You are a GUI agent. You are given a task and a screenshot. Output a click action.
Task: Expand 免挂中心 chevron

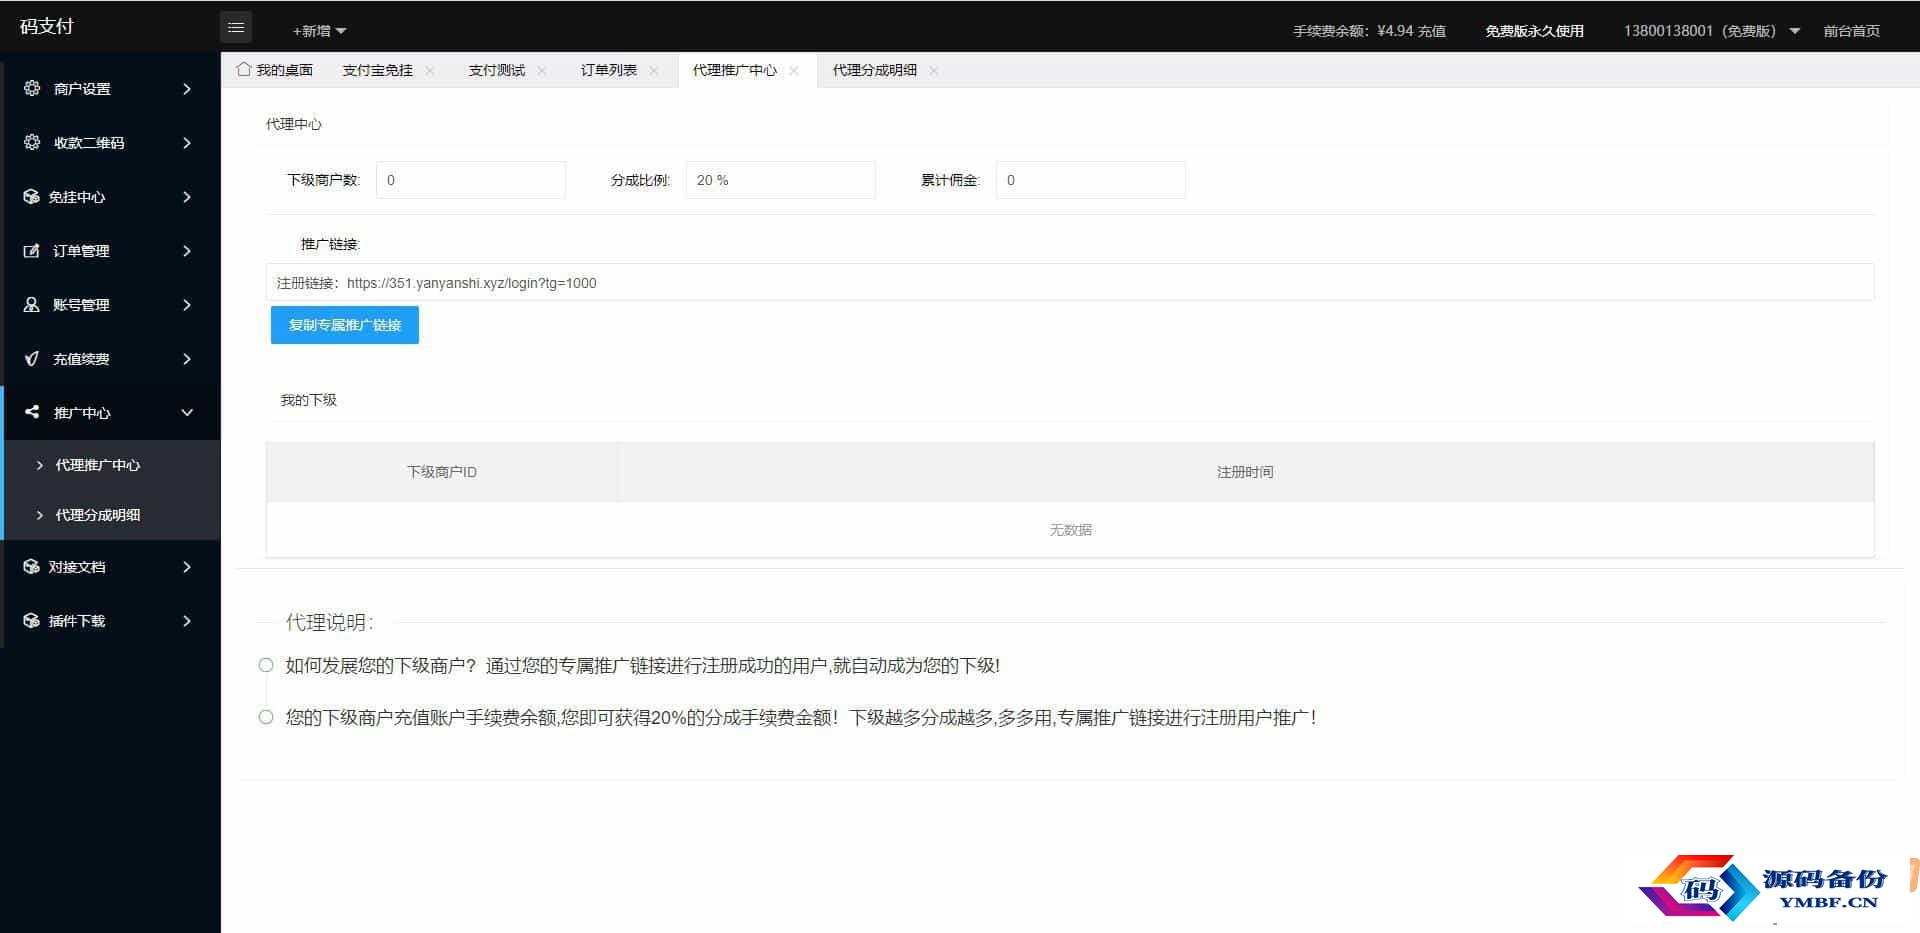coord(187,197)
